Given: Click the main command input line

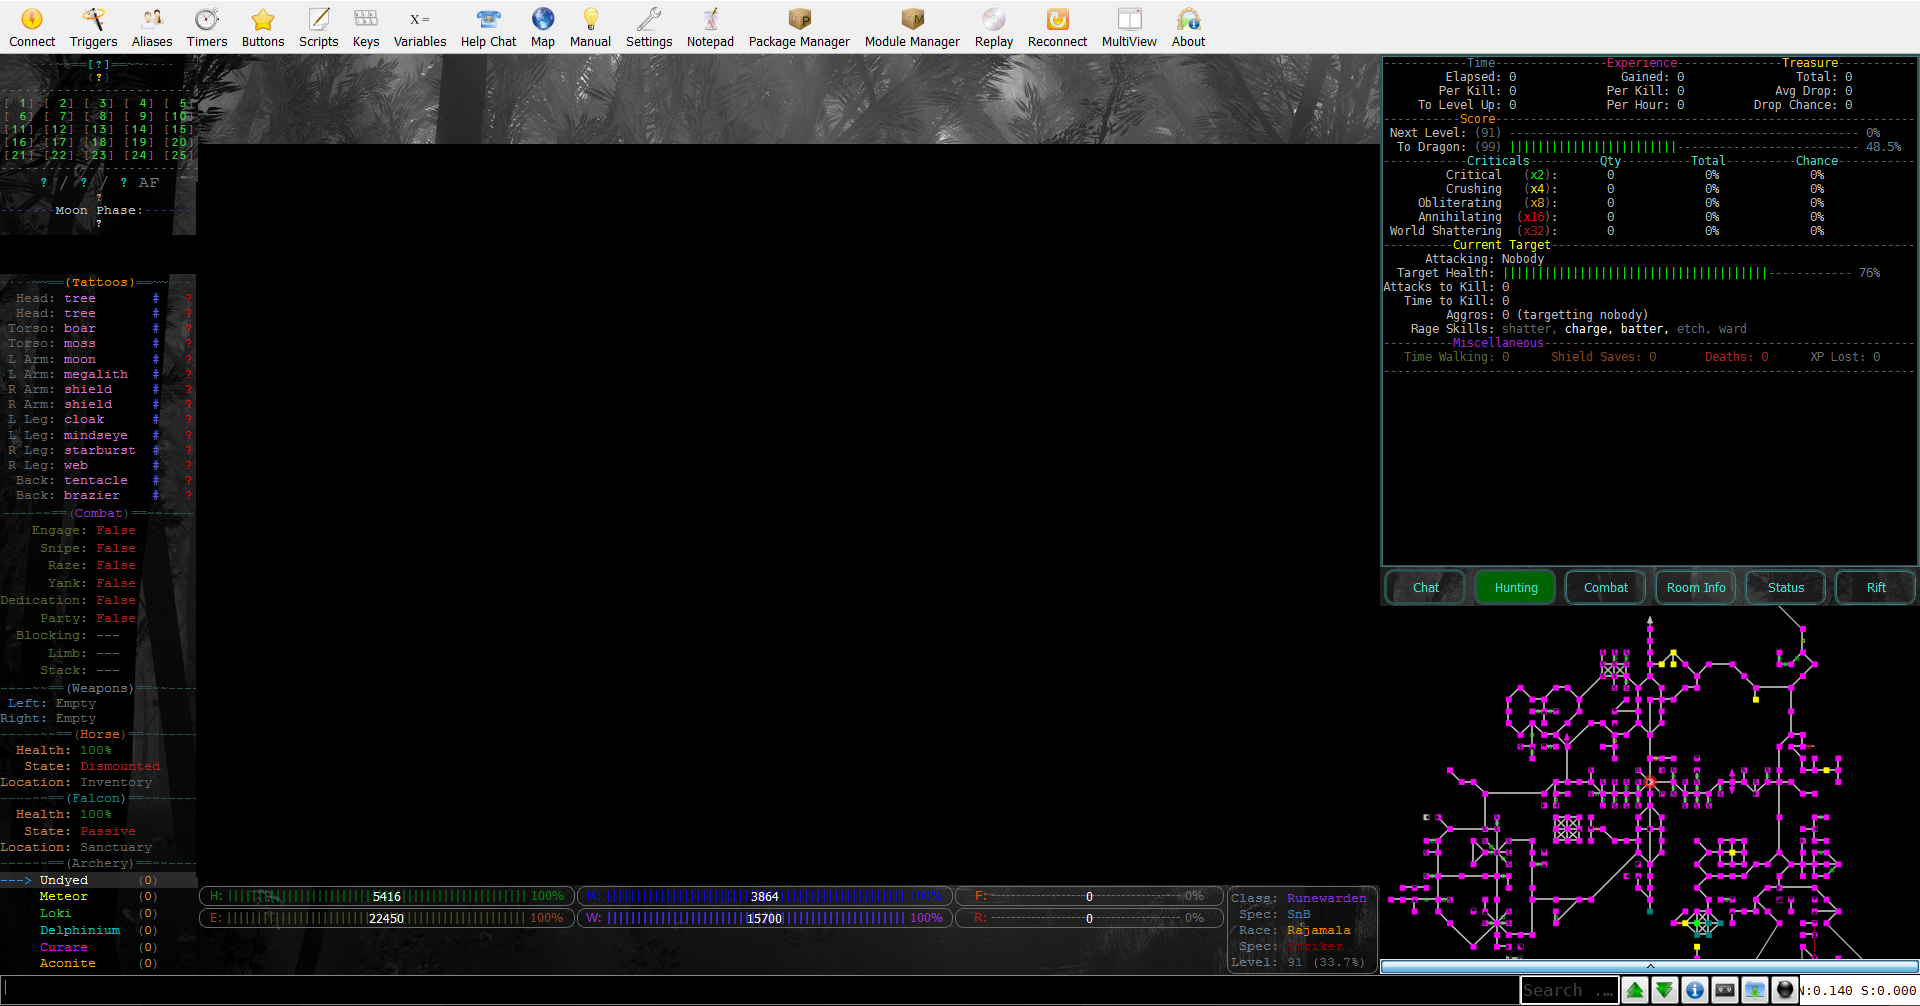Looking at the screenshot, I should click(x=758, y=990).
